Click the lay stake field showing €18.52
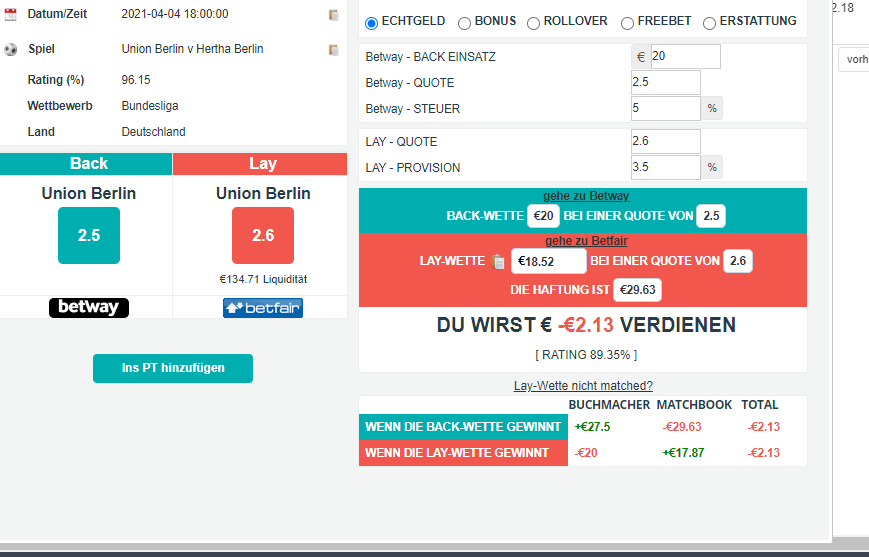Image resolution: width=869 pixels, height=557 pixels. point(548,261)
